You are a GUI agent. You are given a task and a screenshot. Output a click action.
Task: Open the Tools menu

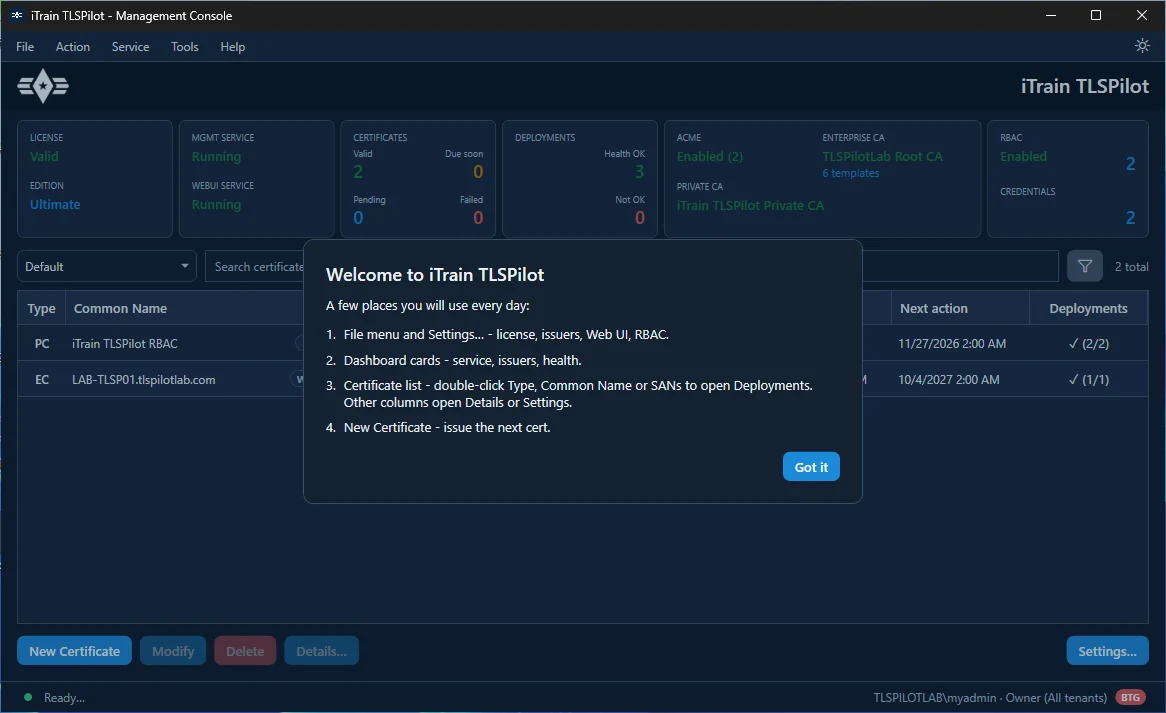coord(184,47)
